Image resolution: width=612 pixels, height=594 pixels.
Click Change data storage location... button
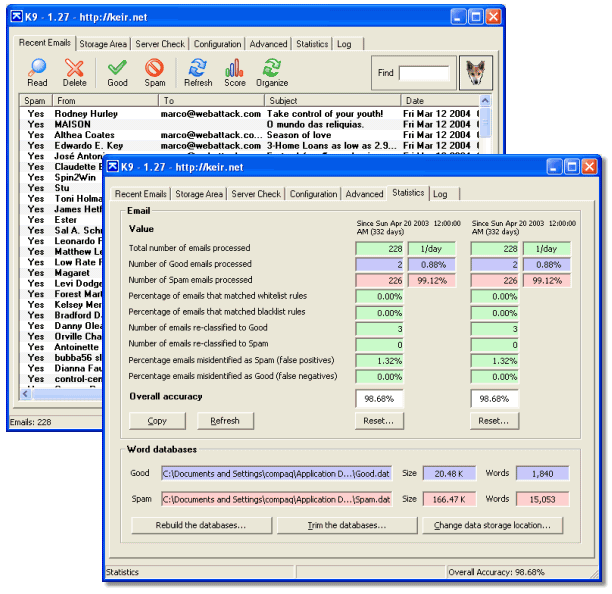(x=492, y=525)
